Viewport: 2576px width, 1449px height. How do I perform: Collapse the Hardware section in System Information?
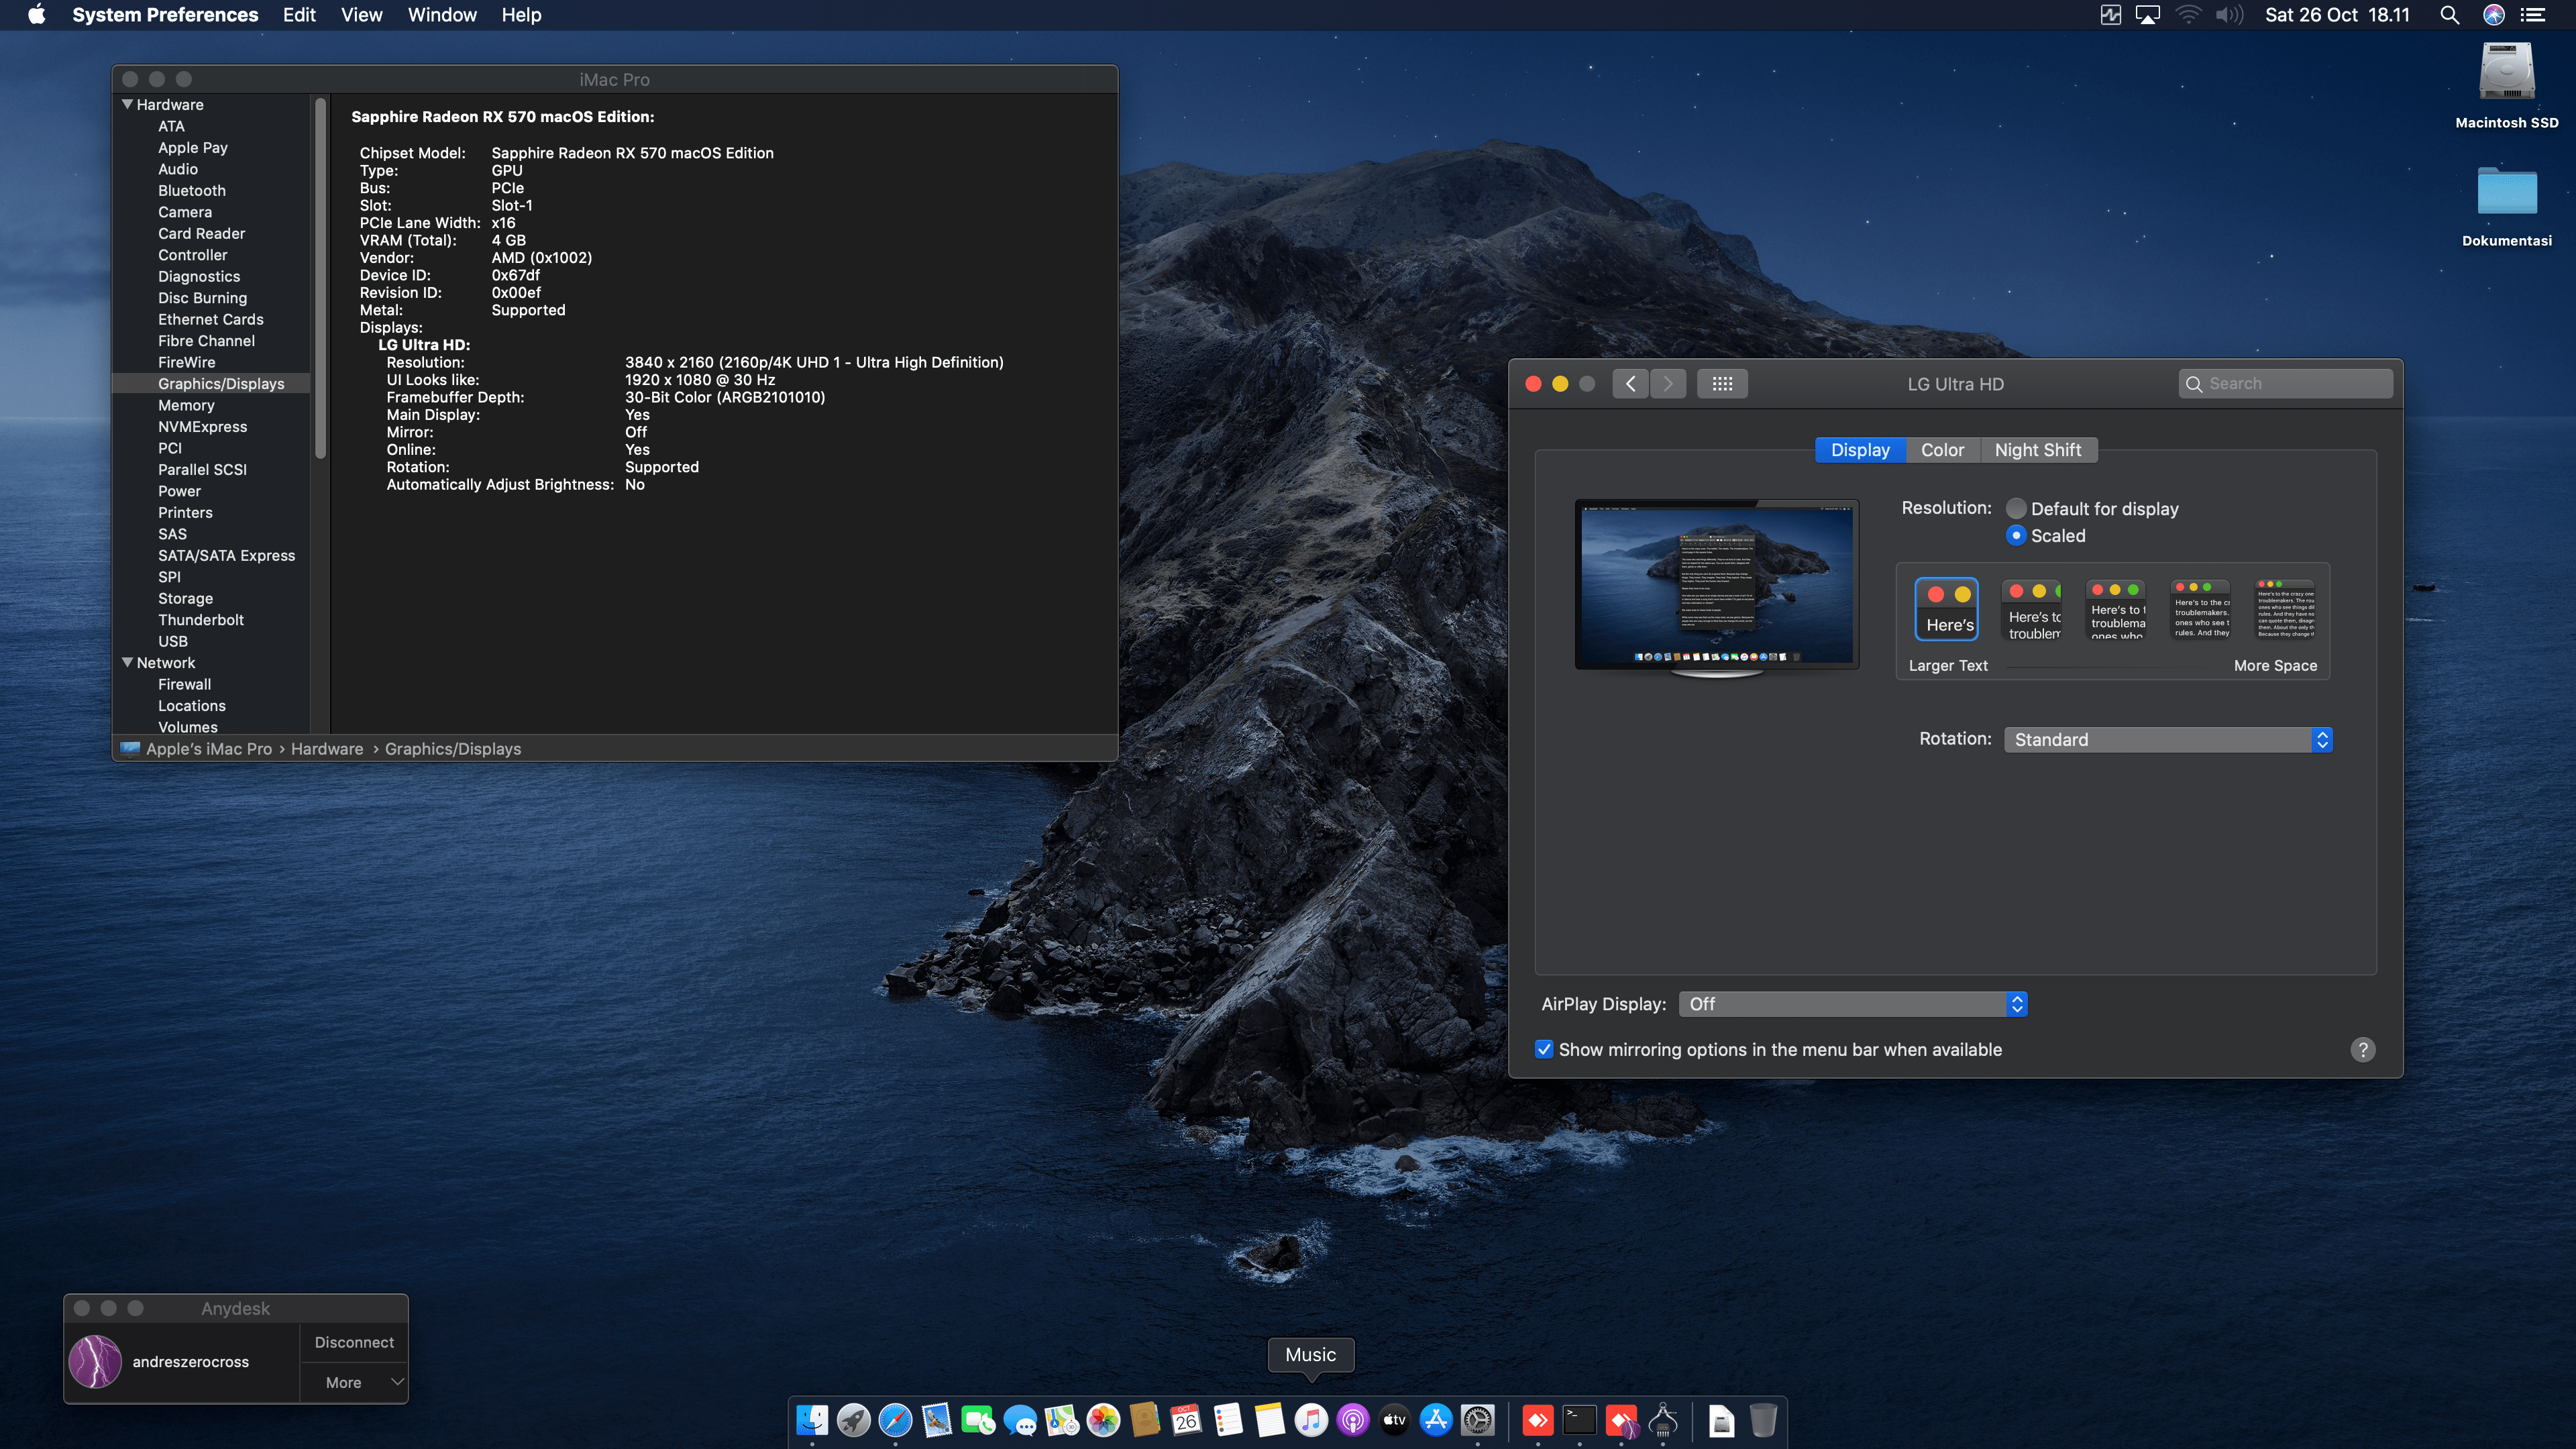pos(127,104)
